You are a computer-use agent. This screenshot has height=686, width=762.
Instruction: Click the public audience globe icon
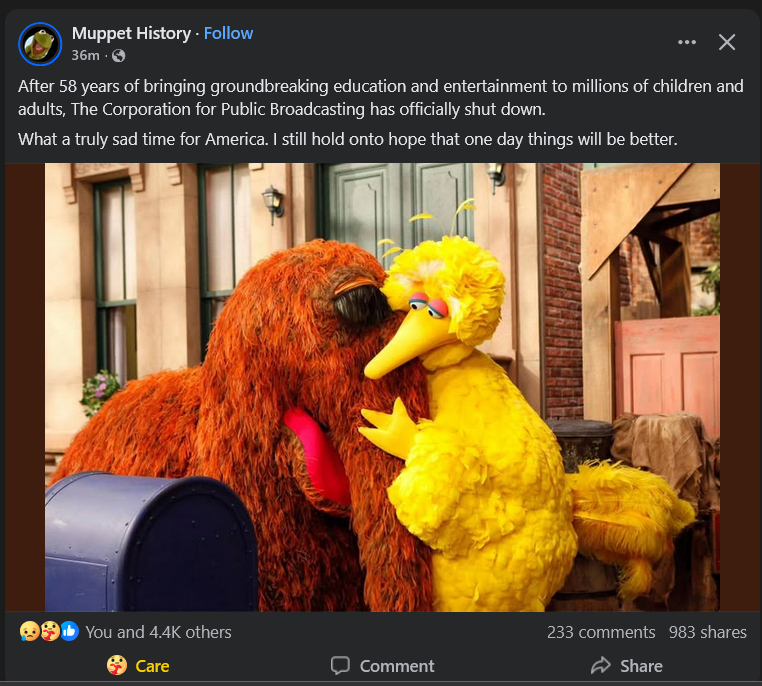119,55
